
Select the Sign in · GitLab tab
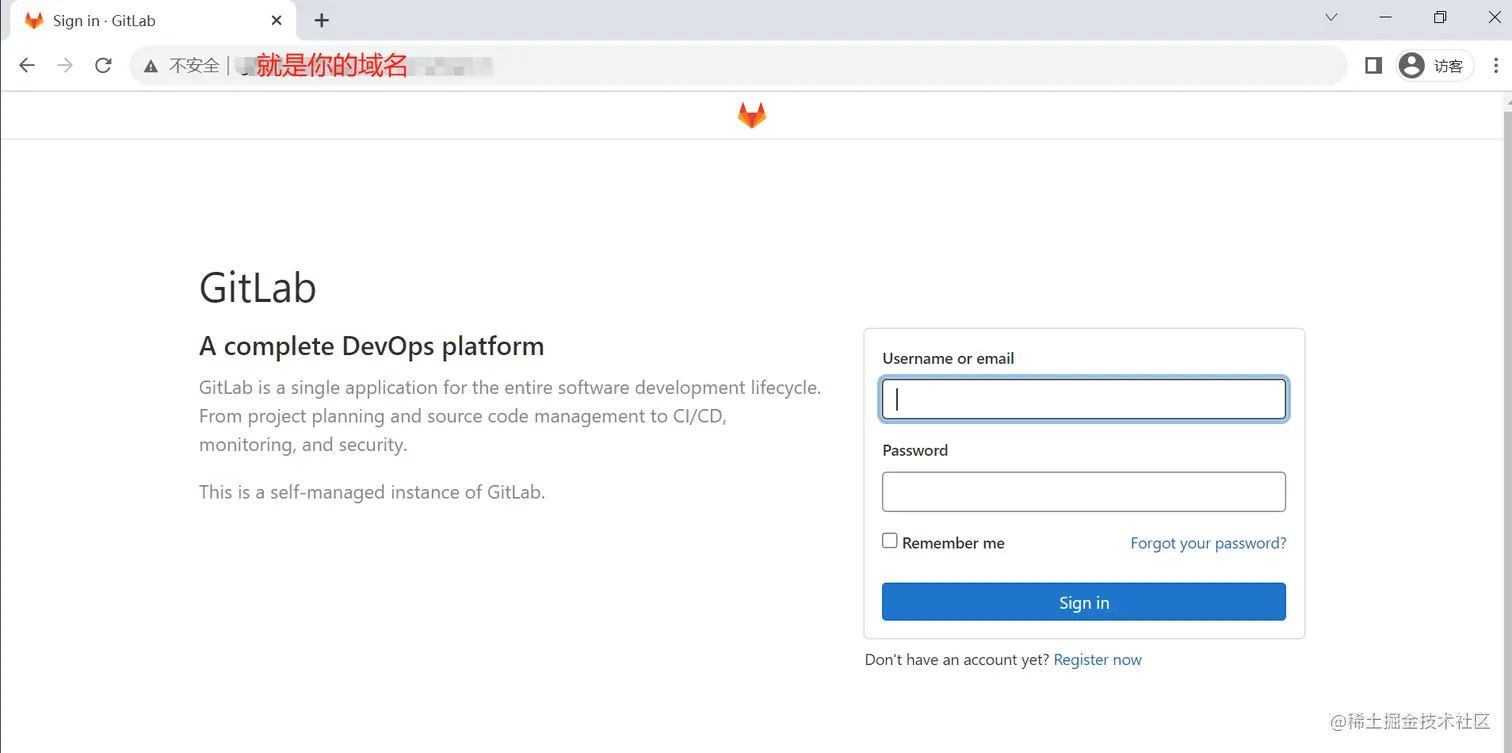(150, 20)
